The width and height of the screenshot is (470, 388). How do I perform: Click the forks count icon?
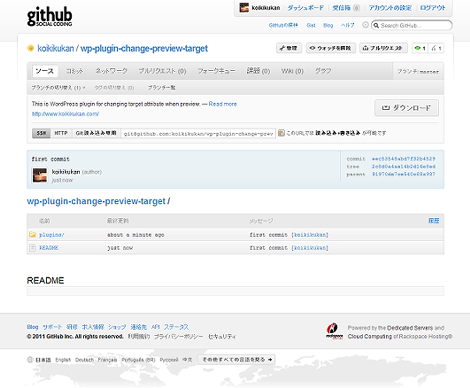click(436, 48)
